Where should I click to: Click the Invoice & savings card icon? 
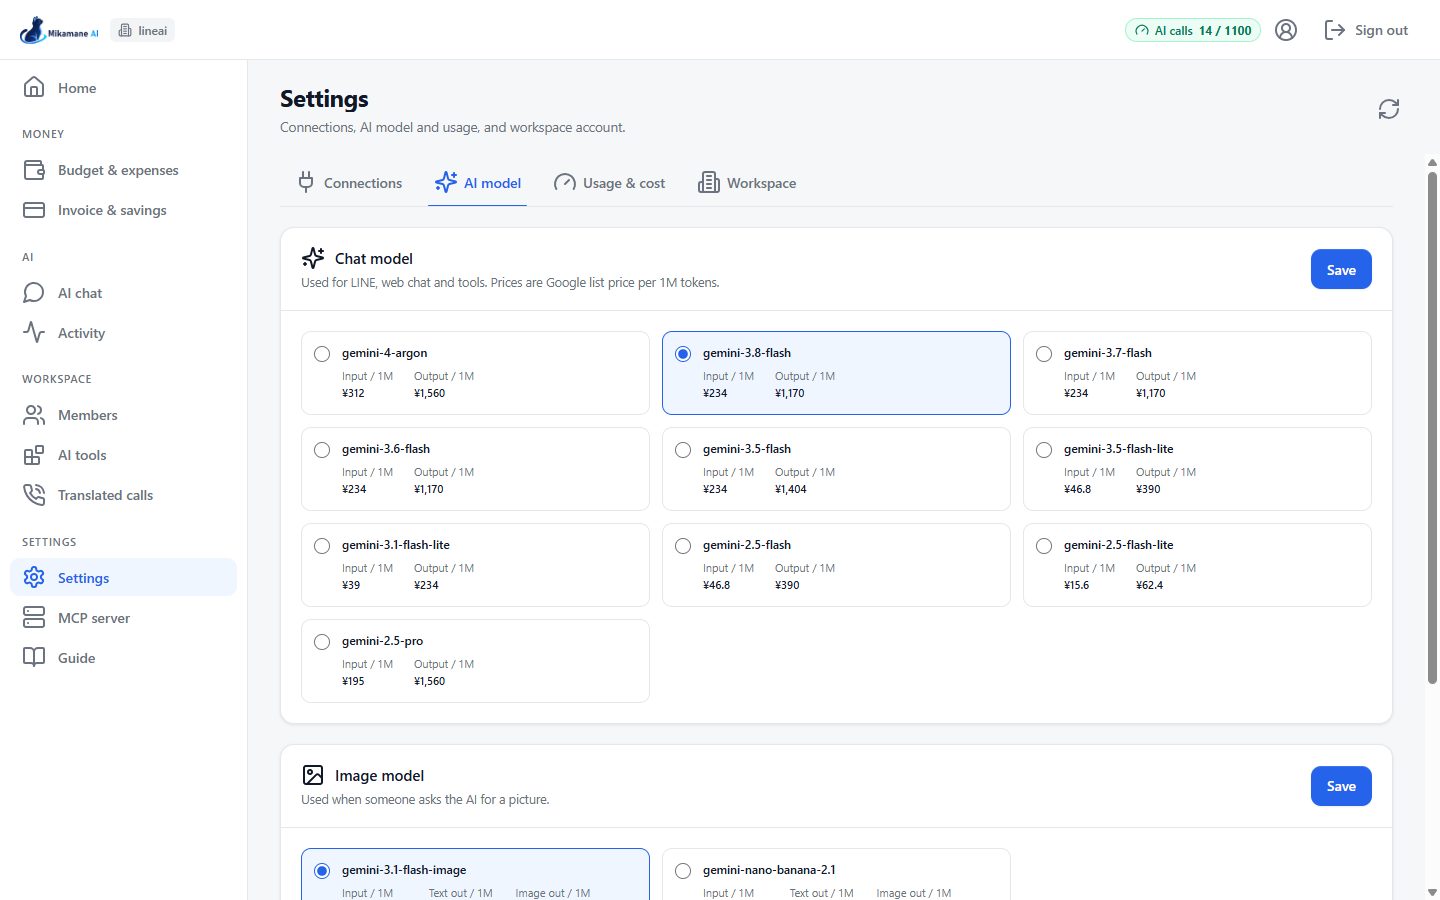pos(34,210)
